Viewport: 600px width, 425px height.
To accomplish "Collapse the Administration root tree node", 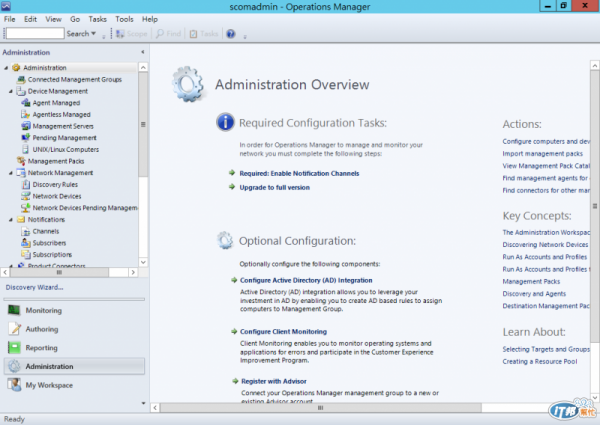I will click(6, 68).
